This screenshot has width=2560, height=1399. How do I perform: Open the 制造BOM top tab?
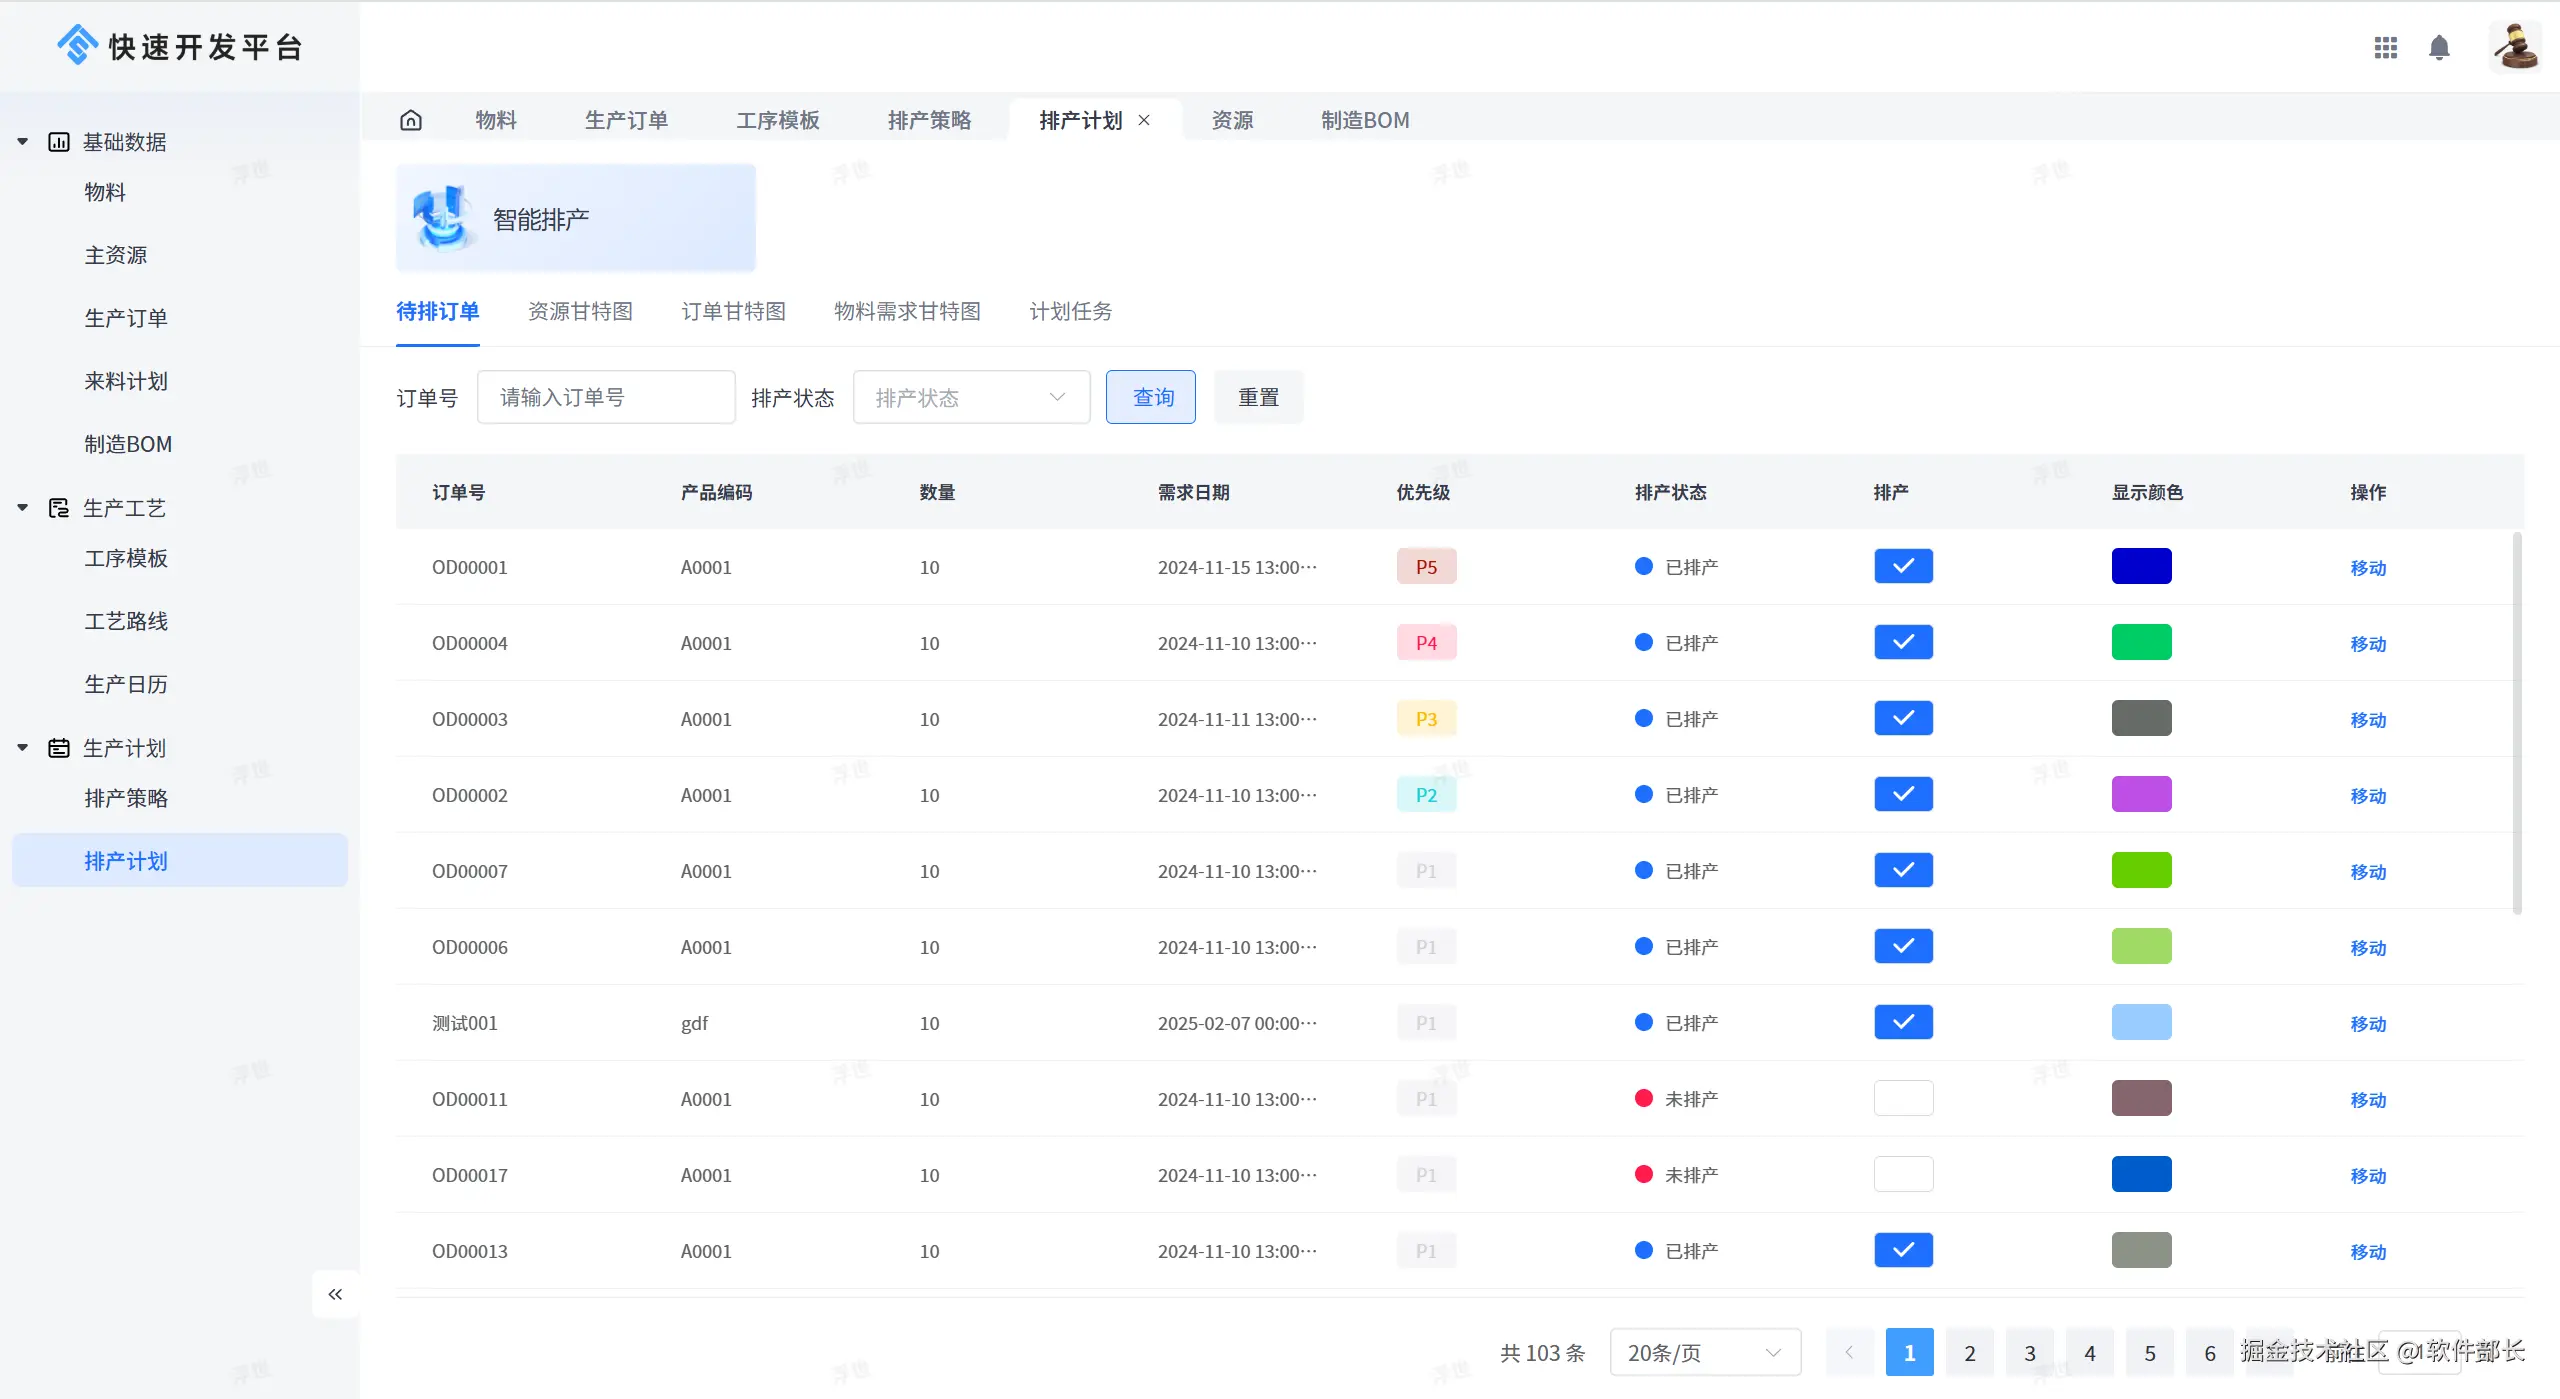click(1364, 120)
